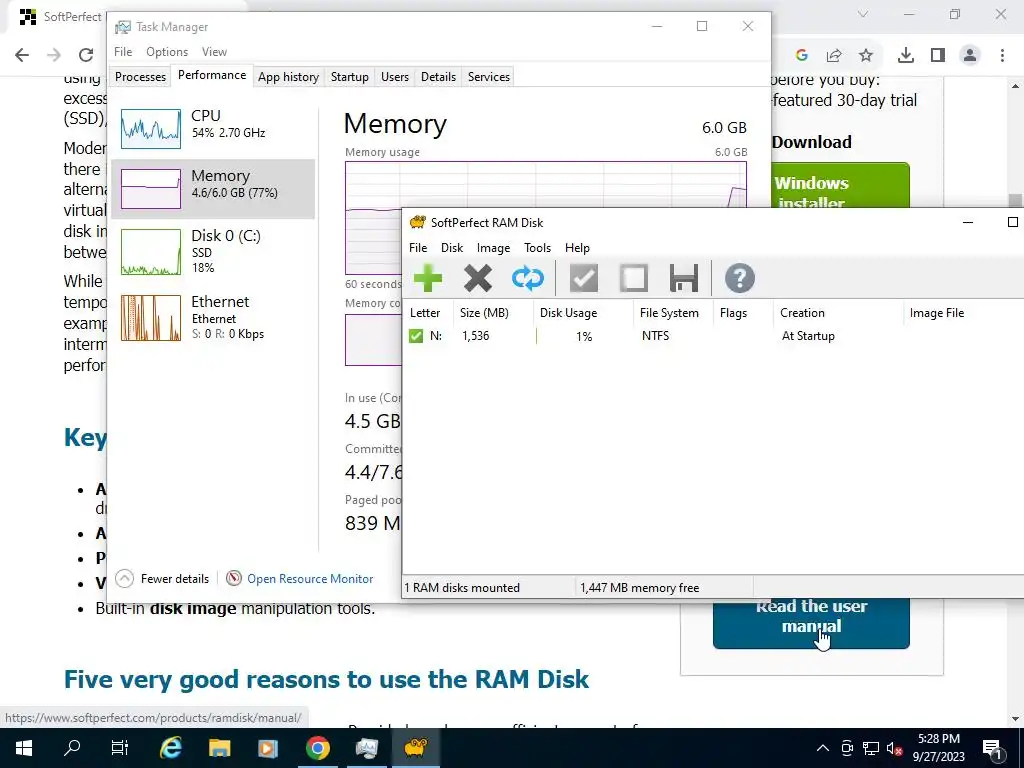Image resolution: width=1024 pixels, height=768 pixels.
Task: Open Image menu in RAM Disk window
Action: click(x=493, y=248)
